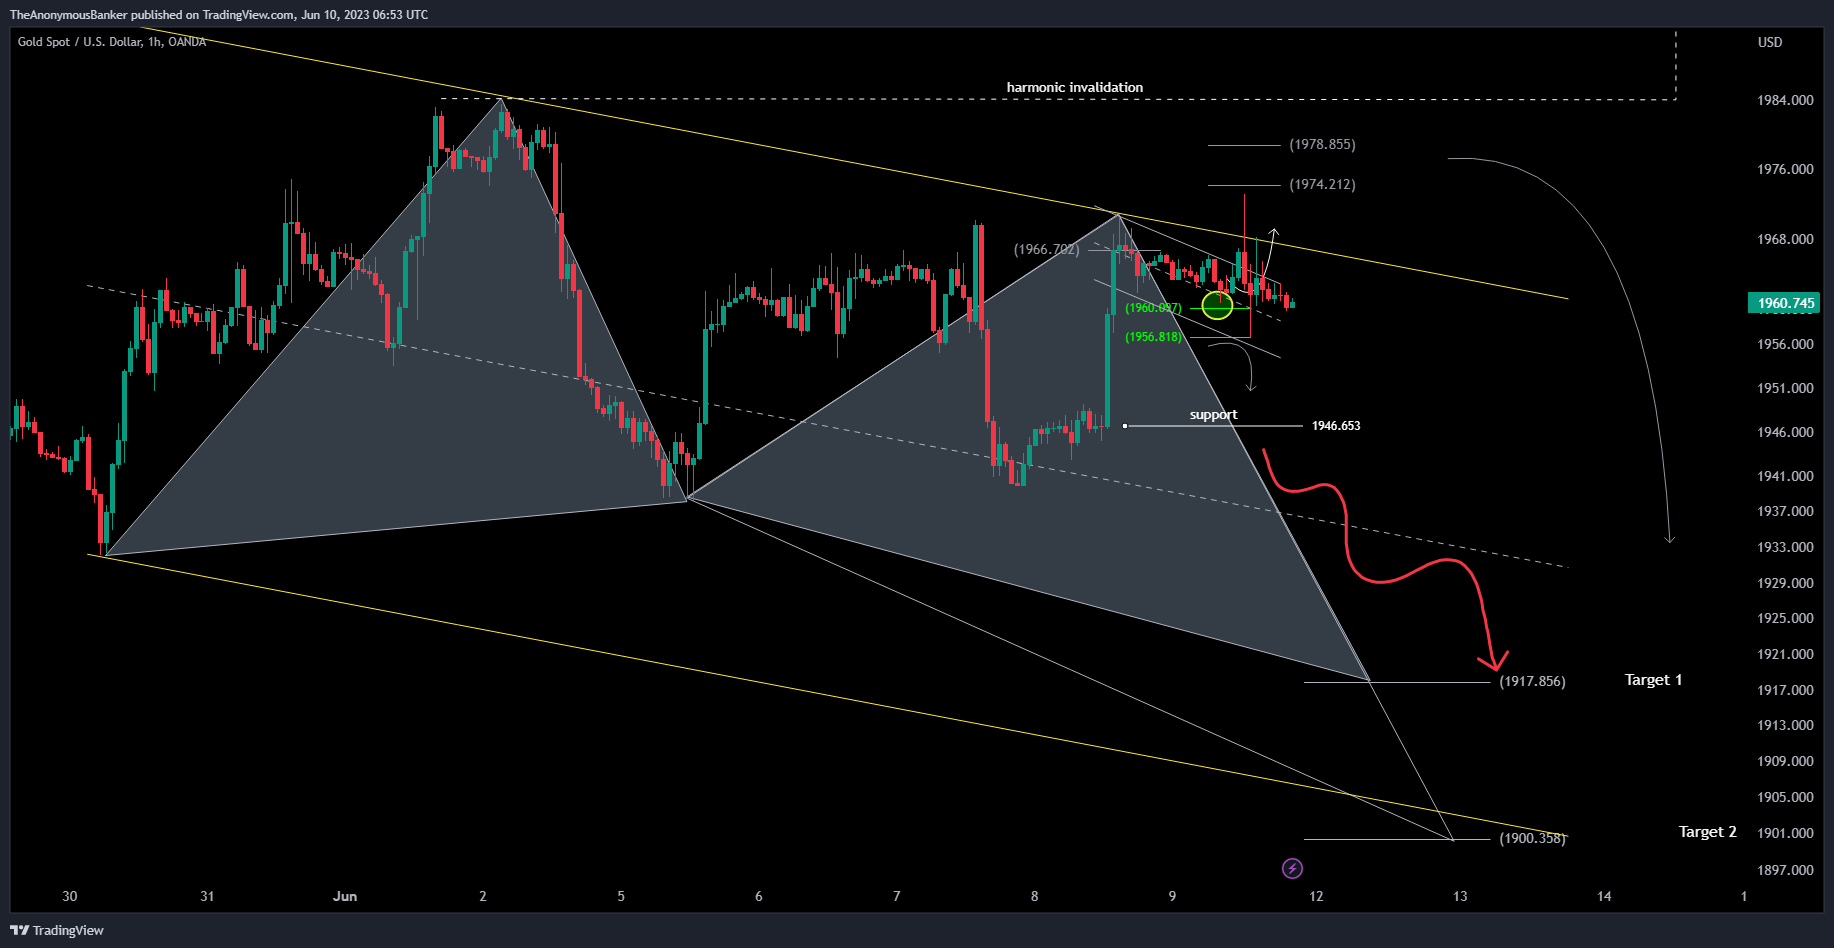The height and width of the screenshot is (948, 1834).
Task: Click the USD currency label on price axis
Action: click(x=1770, y=42)
